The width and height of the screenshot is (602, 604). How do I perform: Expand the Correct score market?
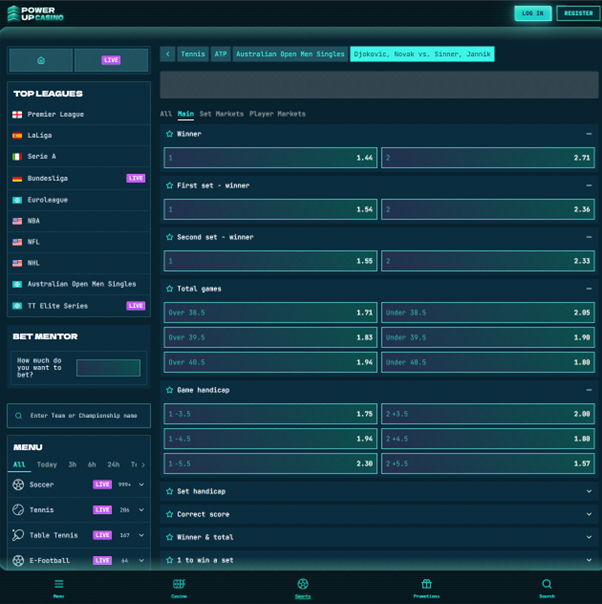[589, 514]
